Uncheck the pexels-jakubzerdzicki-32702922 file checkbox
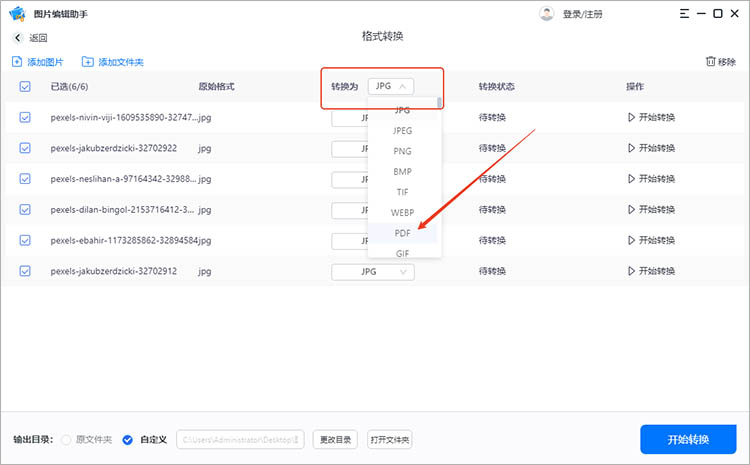The width and height of the screenshot is (750, 465). (x=25, y=148)
